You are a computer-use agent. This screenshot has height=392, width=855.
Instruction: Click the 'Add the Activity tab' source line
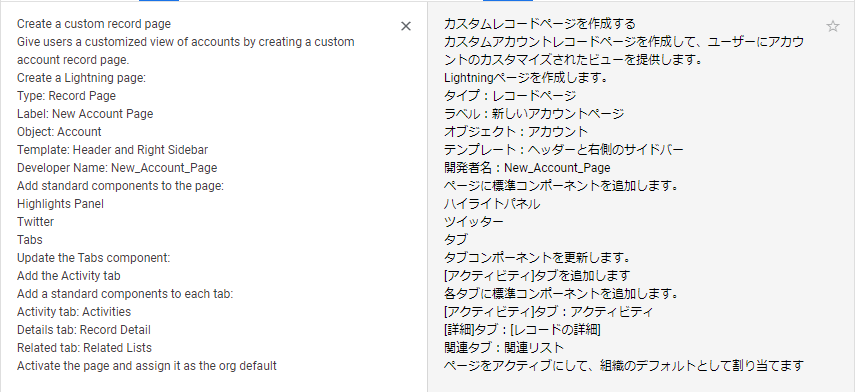[69, 276]
